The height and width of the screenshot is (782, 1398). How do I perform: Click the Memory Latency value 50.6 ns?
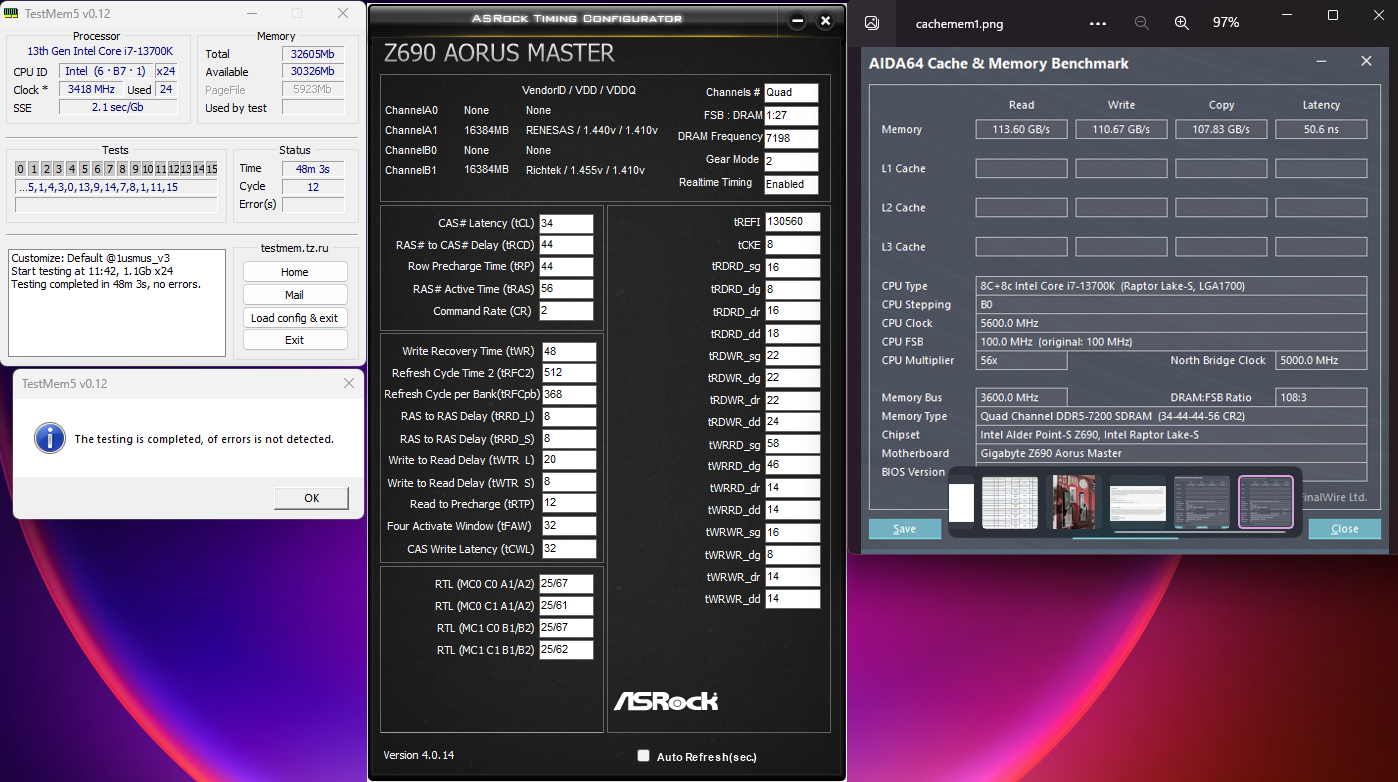(x=1321, y=129)
